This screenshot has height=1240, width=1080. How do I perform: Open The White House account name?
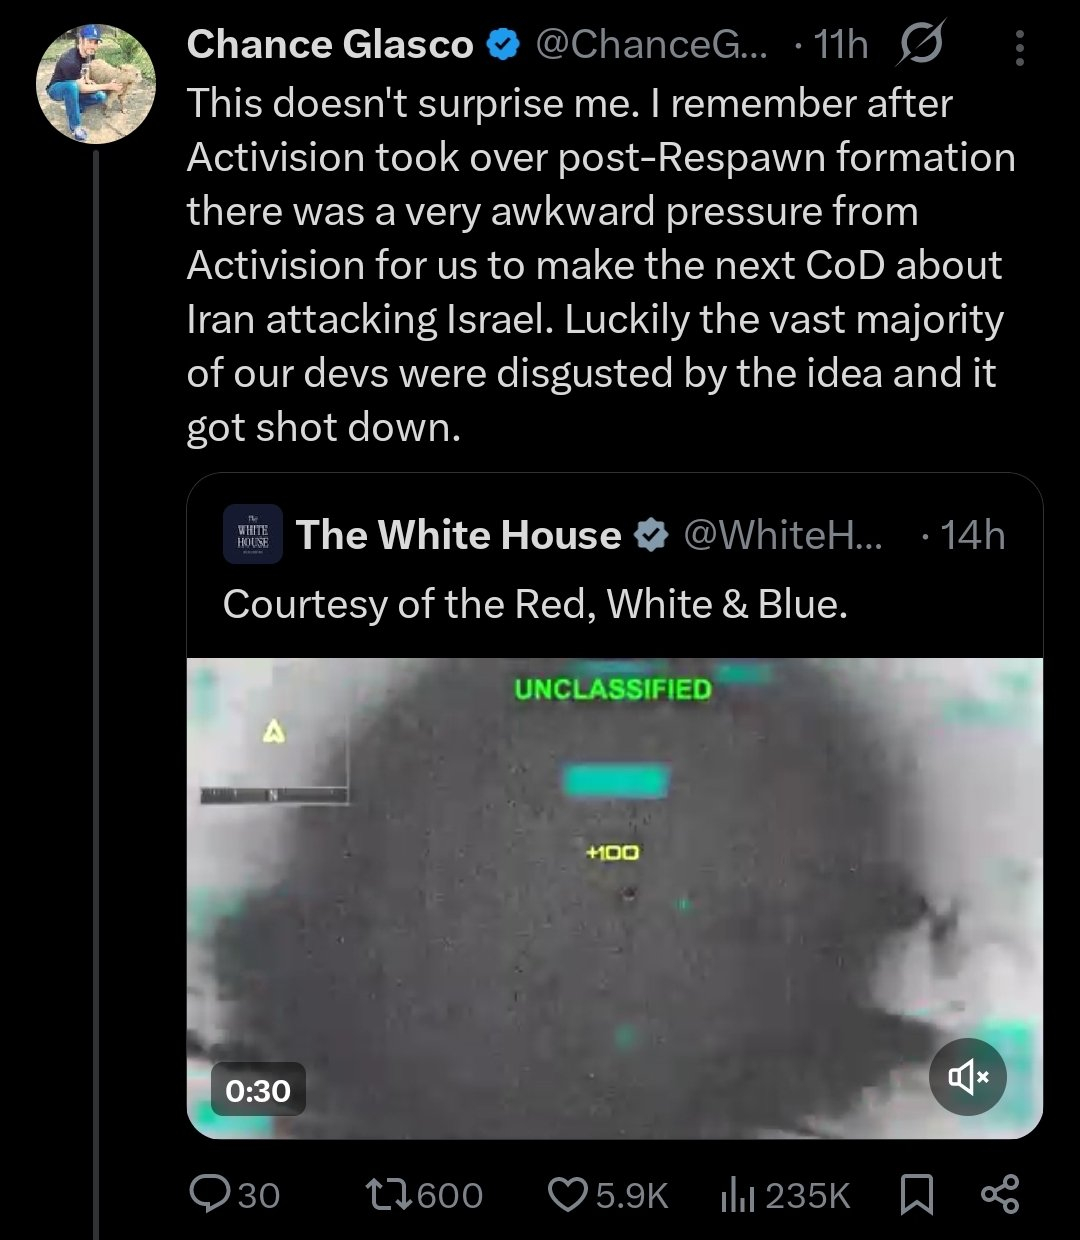[x=458, y=536]
